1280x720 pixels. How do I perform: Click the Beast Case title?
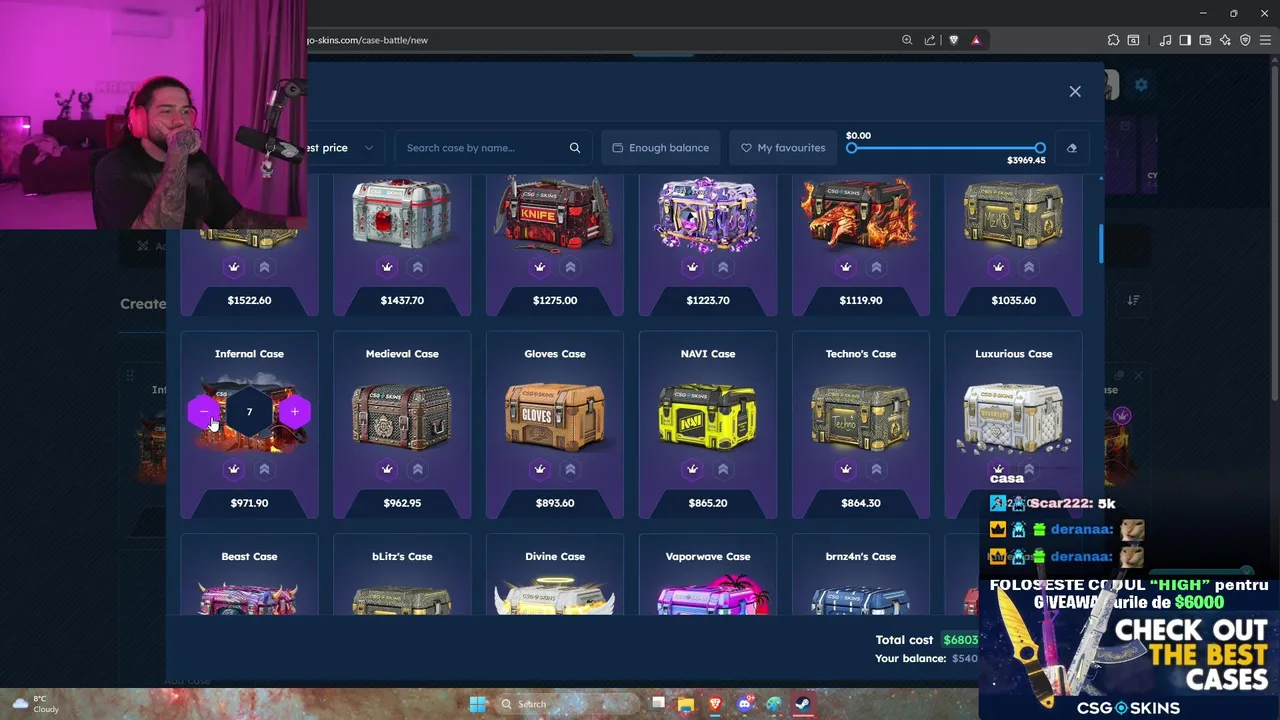point(249,557)
